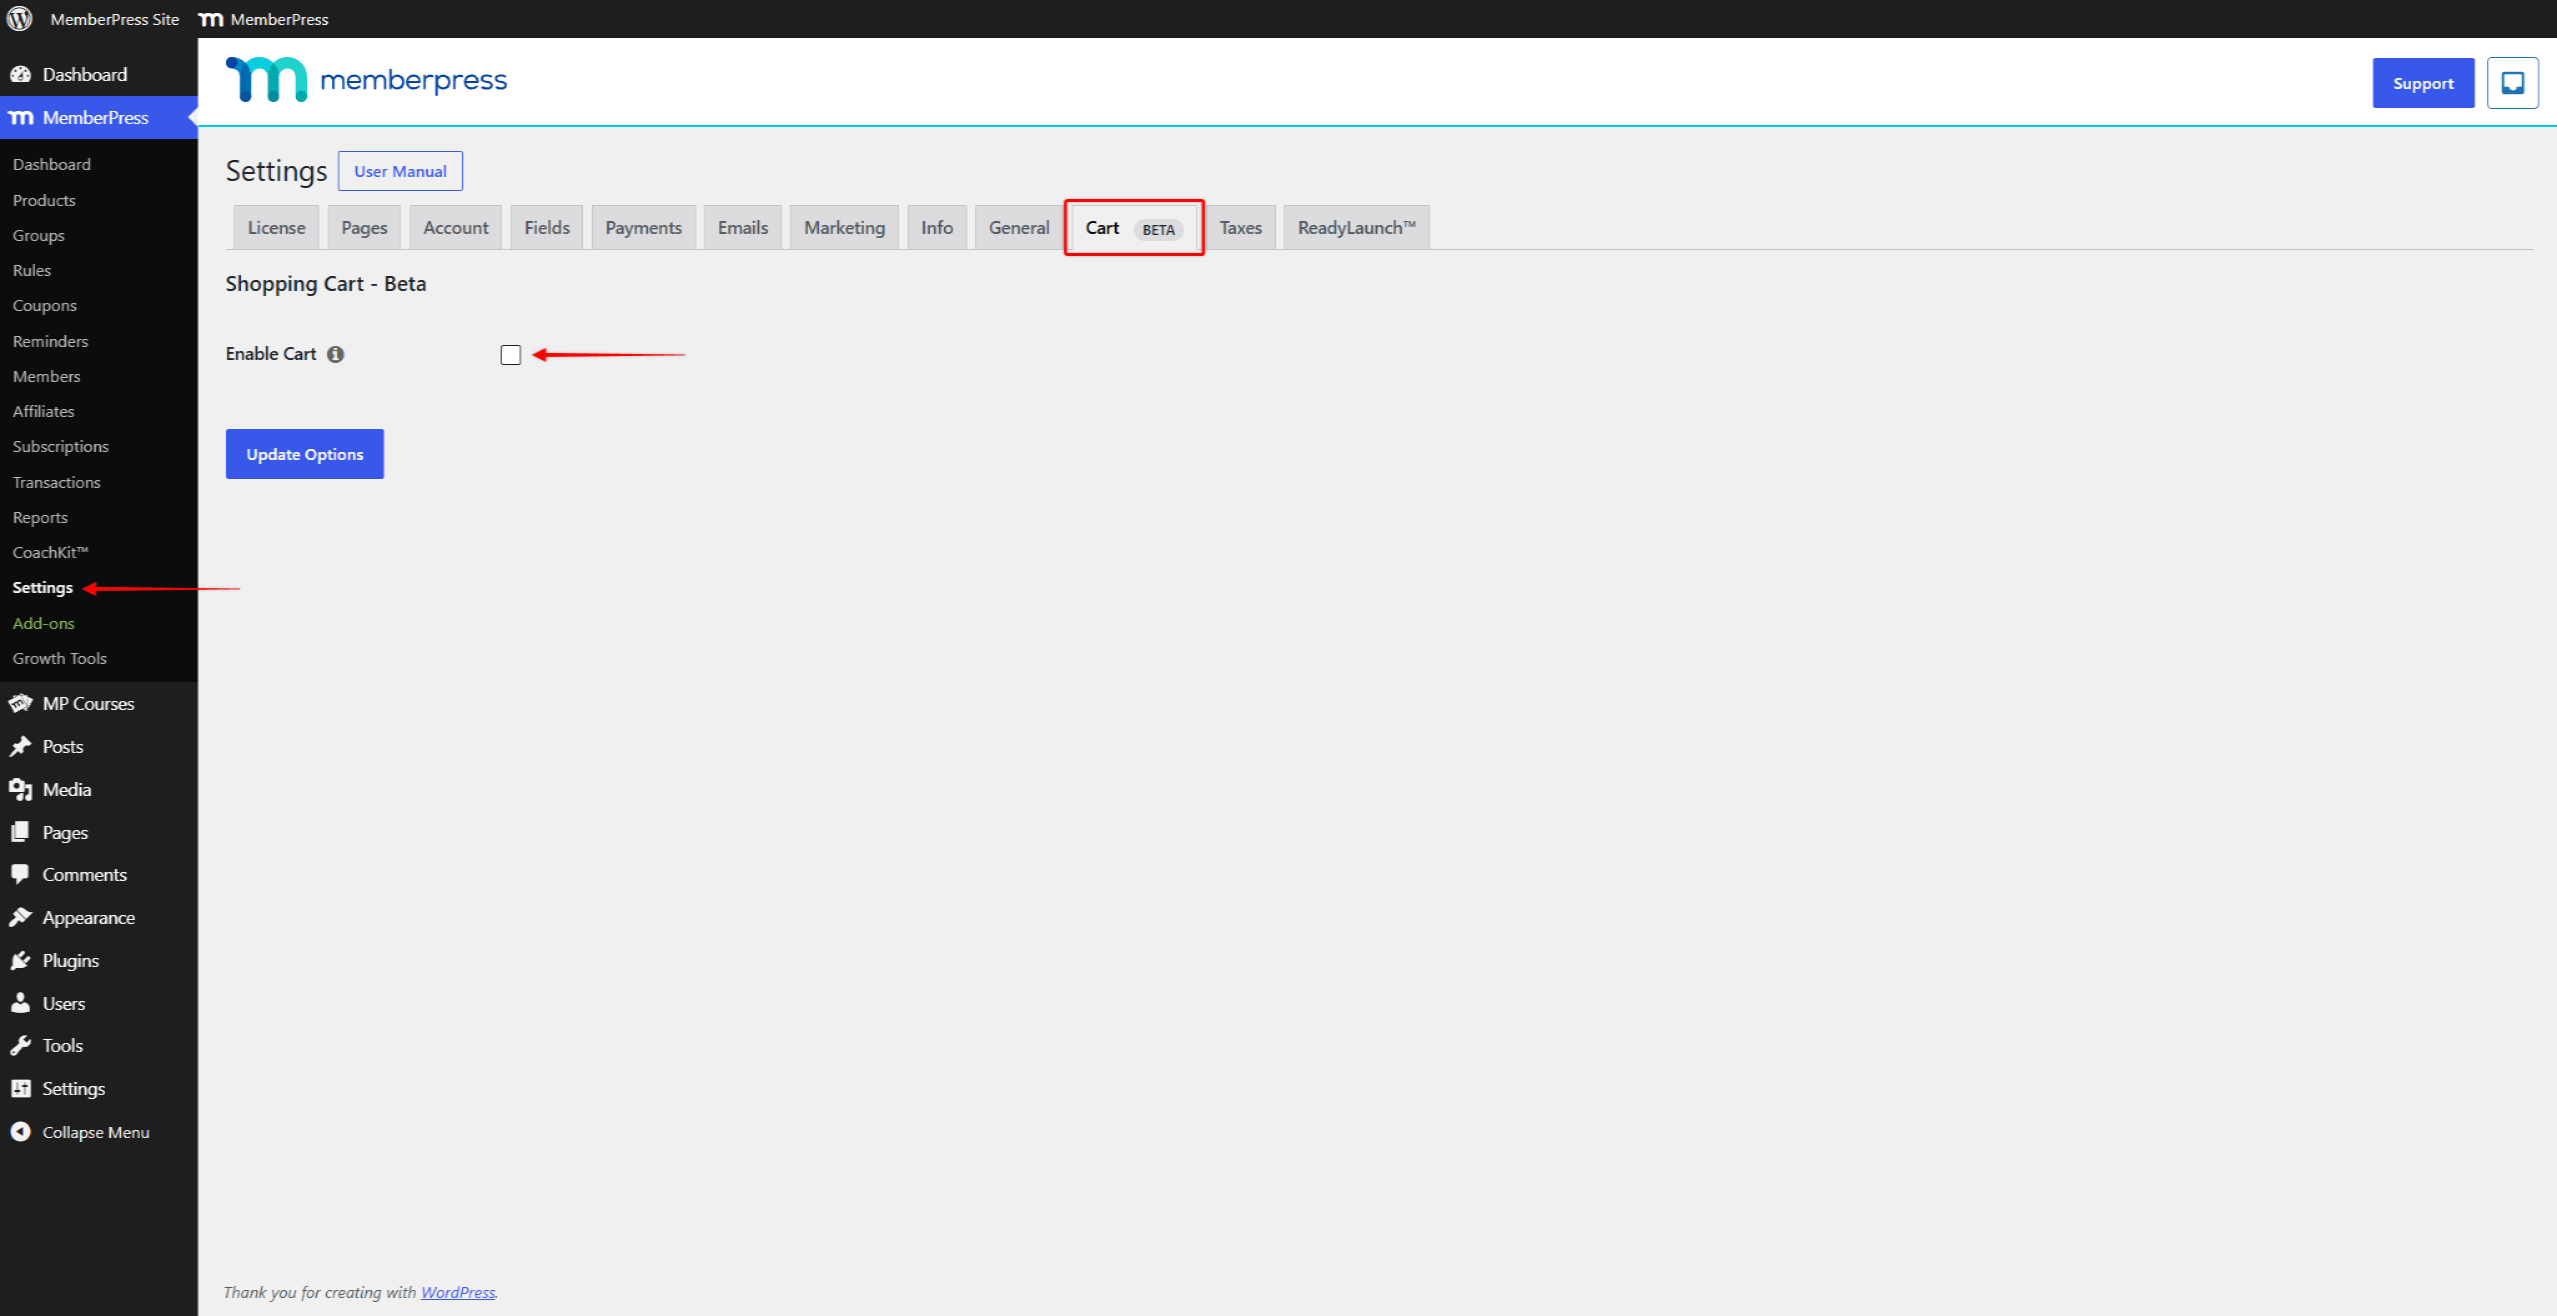Open the Pages settings tab
This screenshot has width=2557, height=1316.
(x=364, y=228)
